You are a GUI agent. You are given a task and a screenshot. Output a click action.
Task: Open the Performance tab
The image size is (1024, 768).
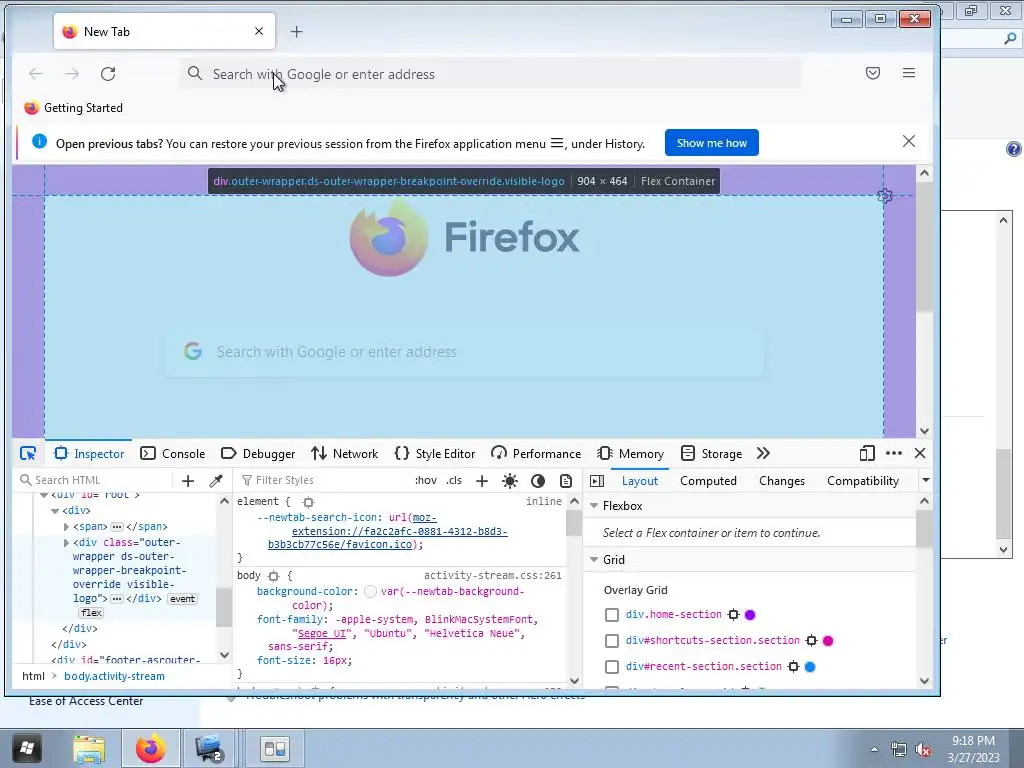point(536,453)
